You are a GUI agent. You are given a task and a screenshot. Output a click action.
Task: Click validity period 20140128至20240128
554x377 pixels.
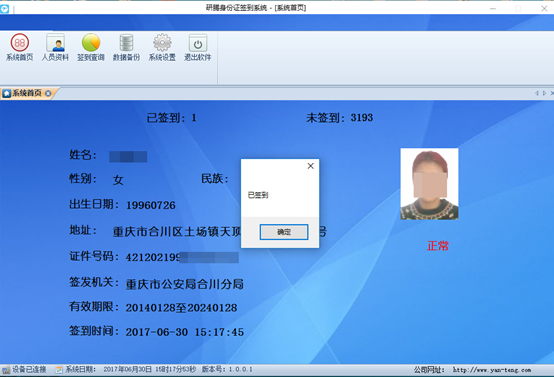[181, 308]
